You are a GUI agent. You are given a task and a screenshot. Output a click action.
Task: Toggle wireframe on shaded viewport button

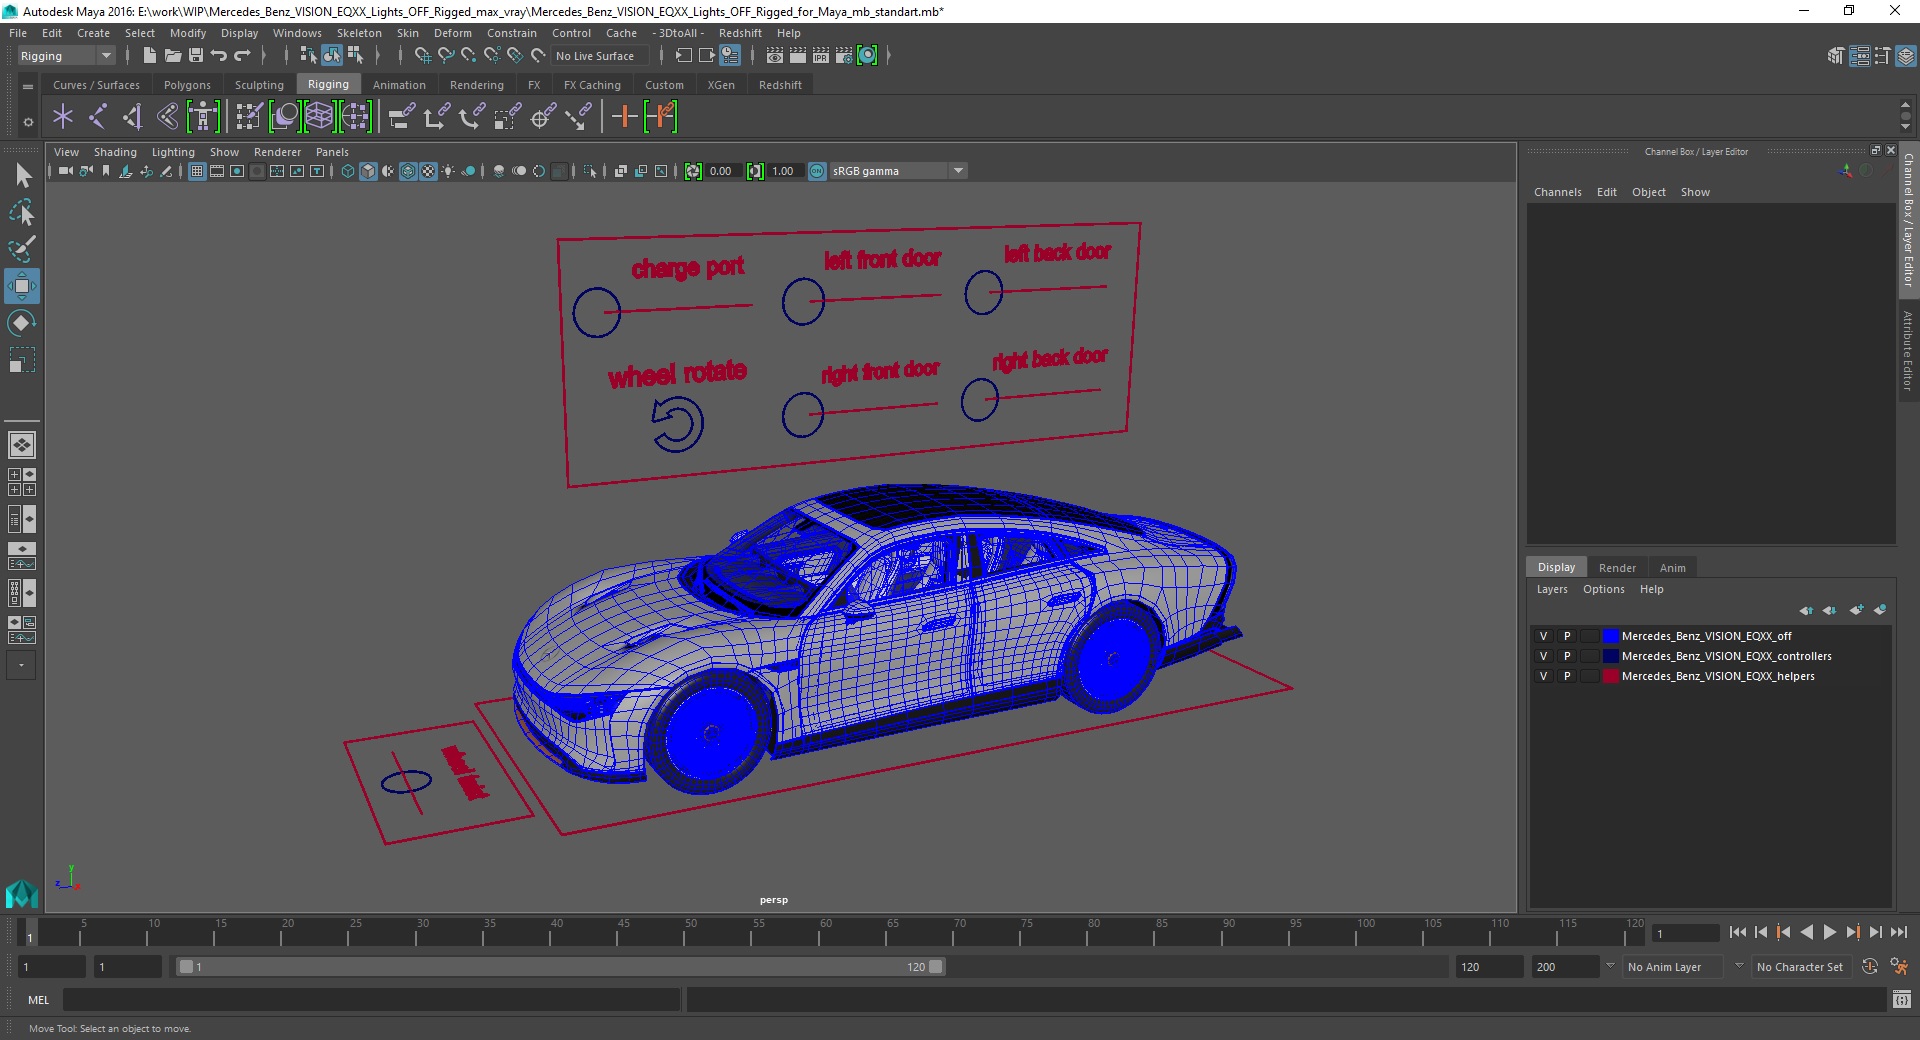pos(408,171)
